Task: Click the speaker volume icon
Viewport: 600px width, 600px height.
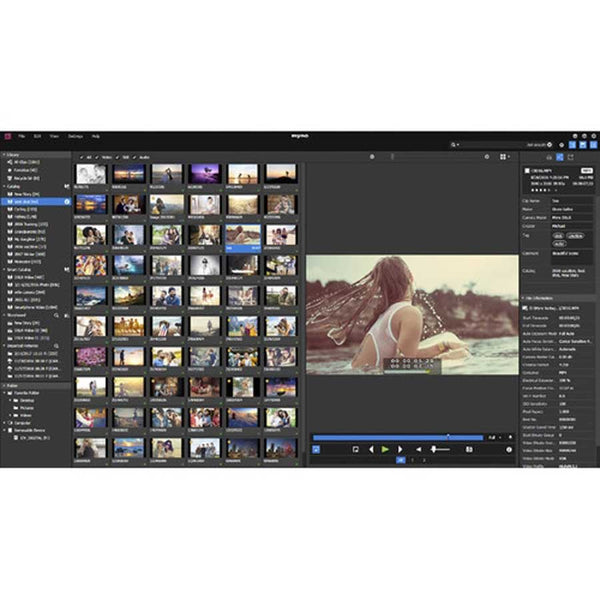Action: [420, 450]
